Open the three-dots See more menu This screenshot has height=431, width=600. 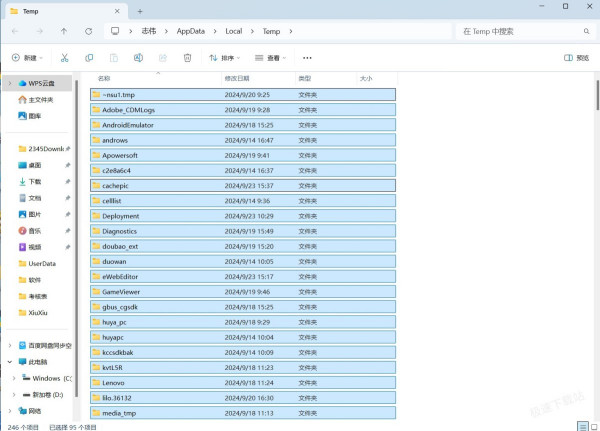[x=308, y=58]
